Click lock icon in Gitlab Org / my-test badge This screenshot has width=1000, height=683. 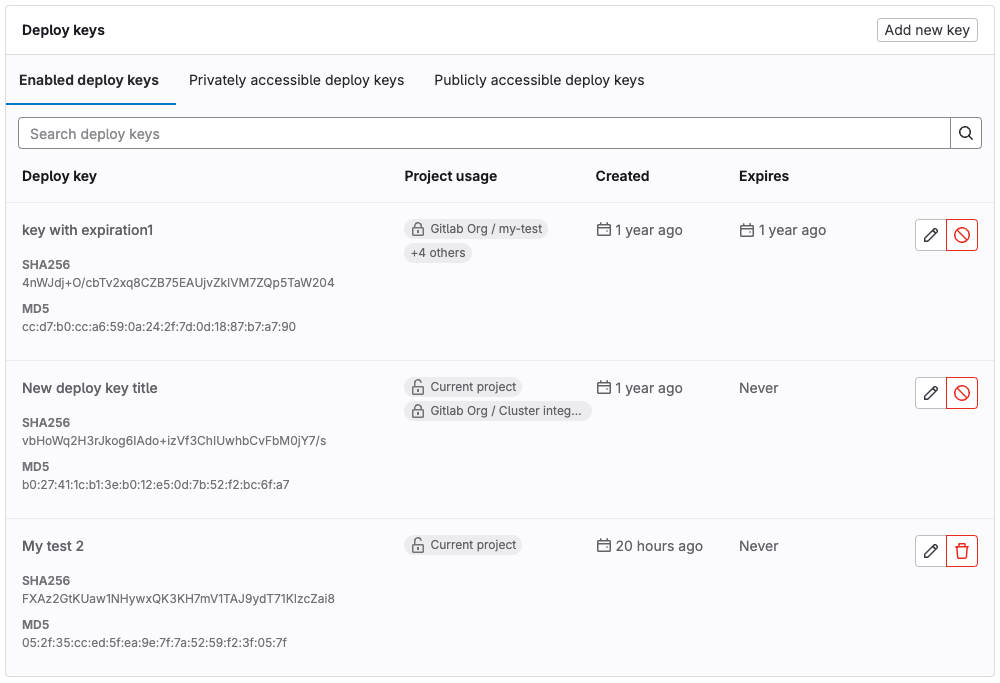pyautogui.click(x=418, y=229)
